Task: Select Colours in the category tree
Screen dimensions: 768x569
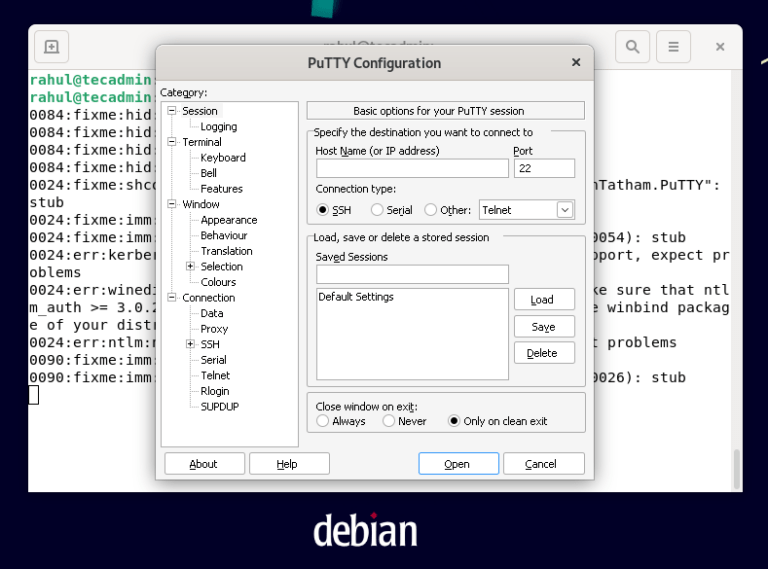Action: pyautogui.click(x=218, y=282)
